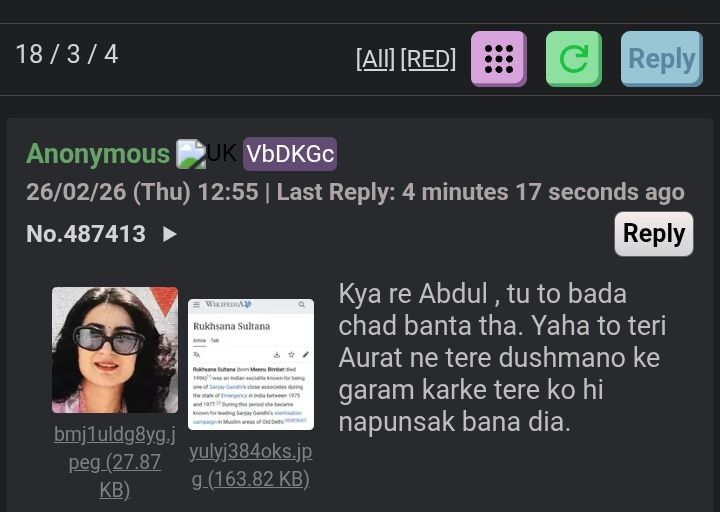Click the blue Reply button at top

coord(662,59)
